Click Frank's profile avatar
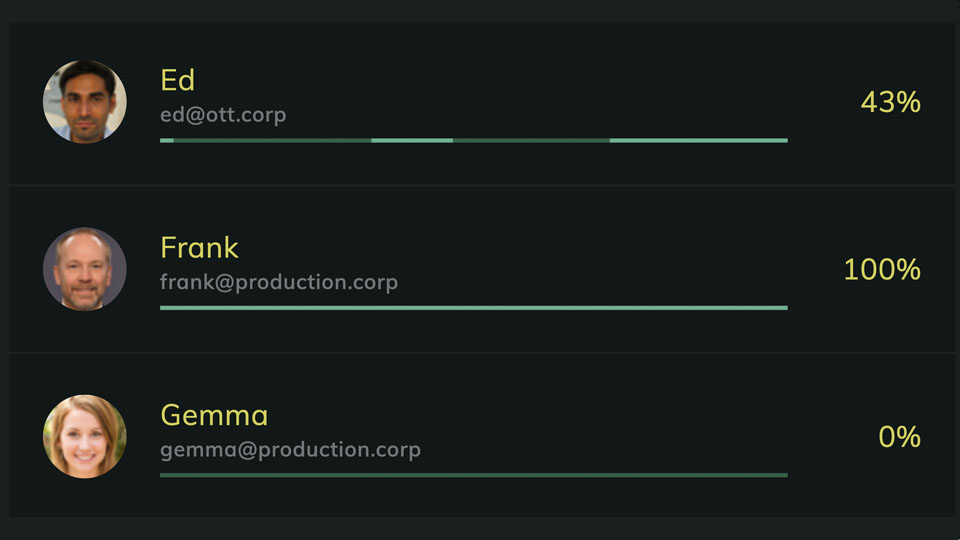The image size is (960, 540). [x=85, y=269]
